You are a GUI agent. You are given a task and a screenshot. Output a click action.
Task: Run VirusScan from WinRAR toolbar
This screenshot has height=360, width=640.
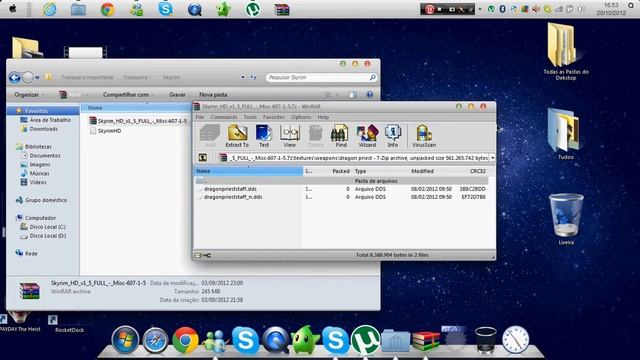point(424,136)
